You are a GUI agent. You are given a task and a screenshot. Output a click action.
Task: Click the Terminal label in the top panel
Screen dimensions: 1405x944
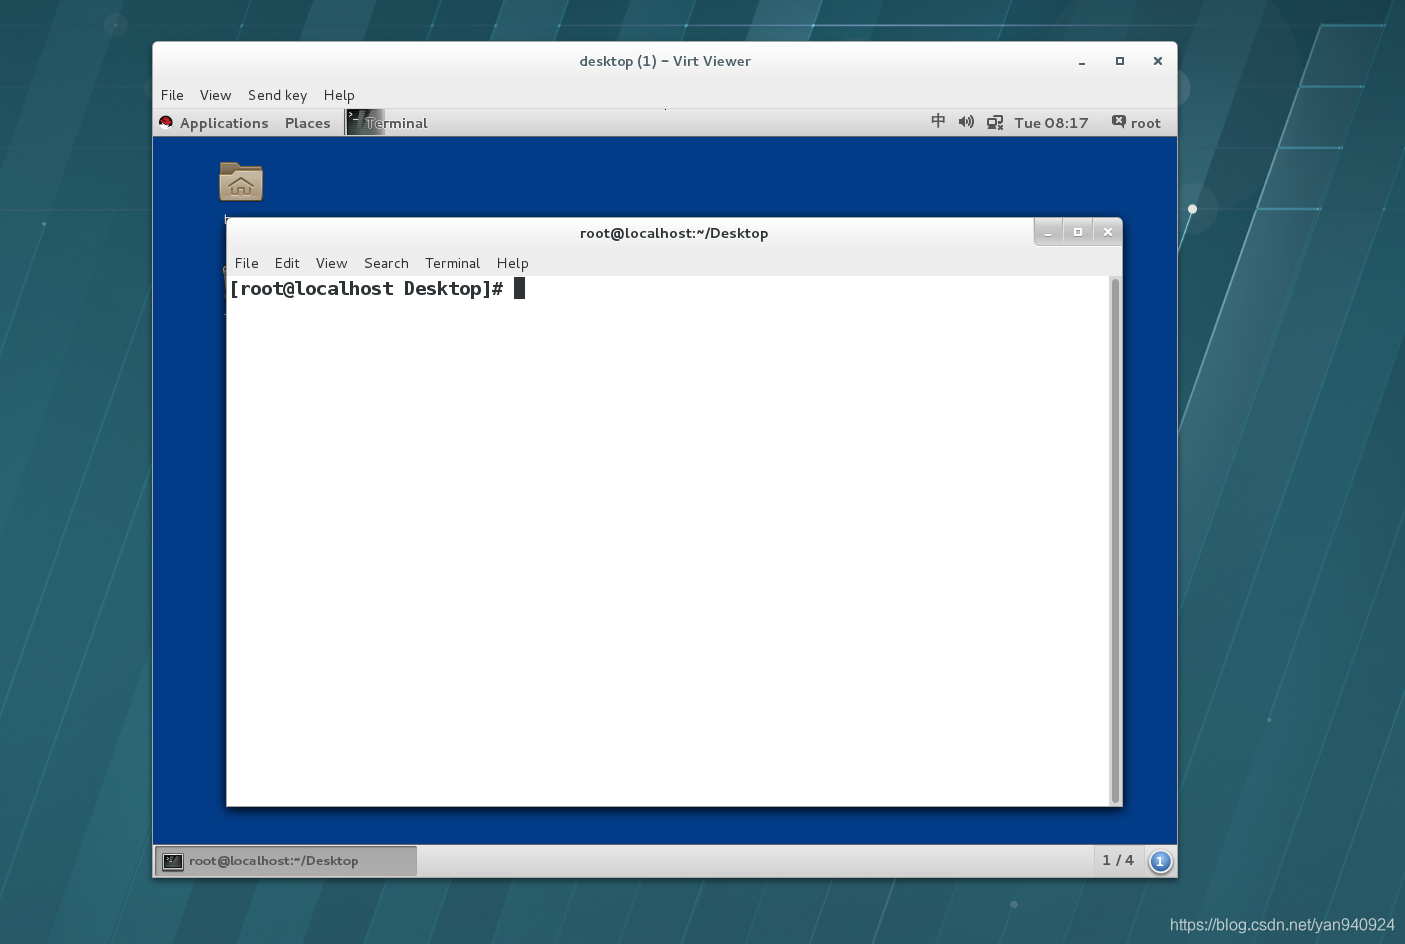[x=396, y=123]
